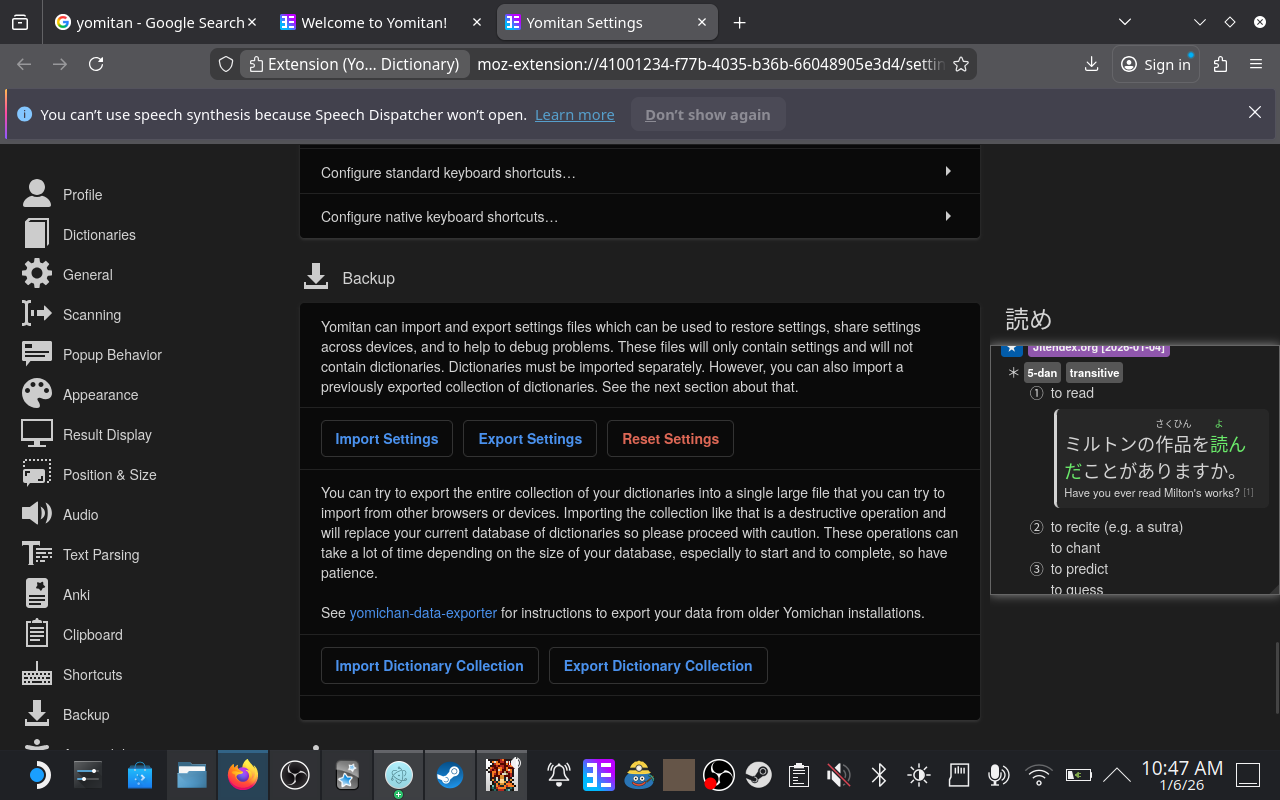This screenshot has width=1280, height=800.
Task: Open the yomichan-data-exporter link
Action: 423,612
